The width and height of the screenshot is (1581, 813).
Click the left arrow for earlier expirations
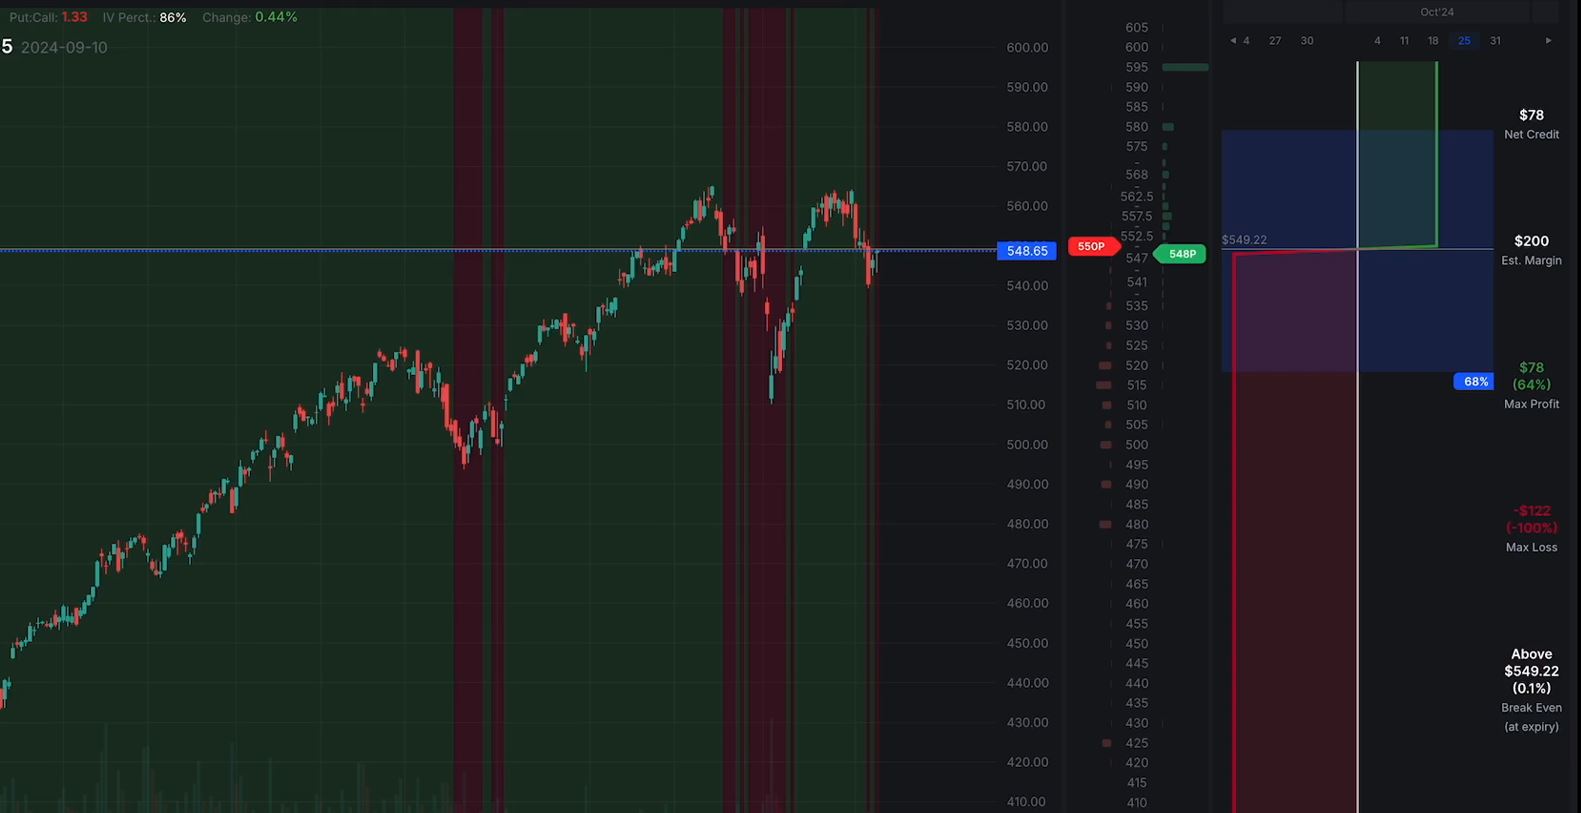[1233, 41]
